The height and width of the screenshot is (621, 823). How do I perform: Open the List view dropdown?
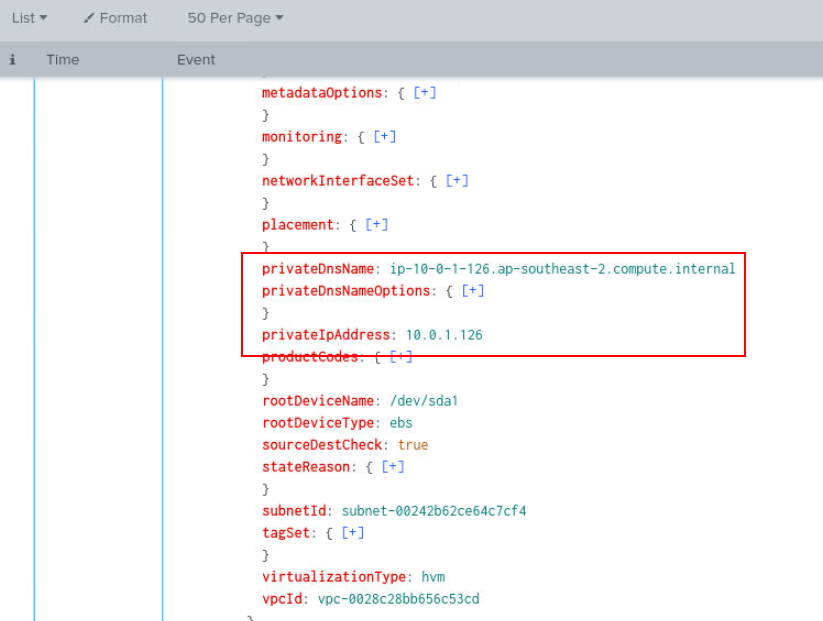coord(29,18)
